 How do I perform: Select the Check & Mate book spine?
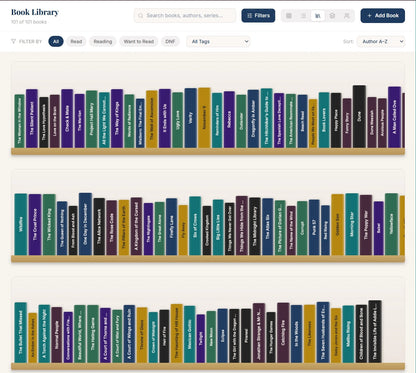[x=67, y=118]
